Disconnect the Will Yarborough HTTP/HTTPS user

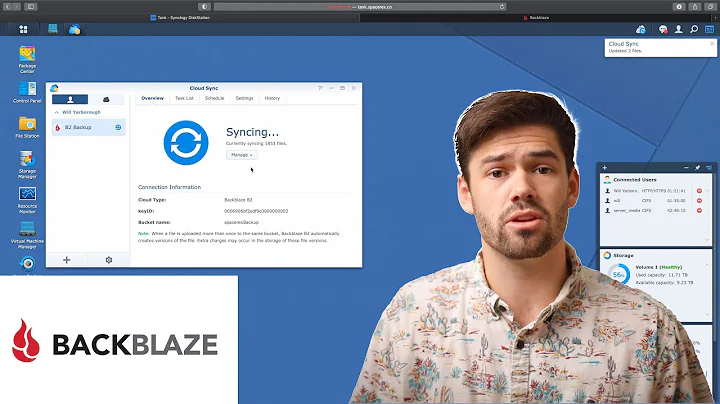pyautogui.click(x=699, y=191)
